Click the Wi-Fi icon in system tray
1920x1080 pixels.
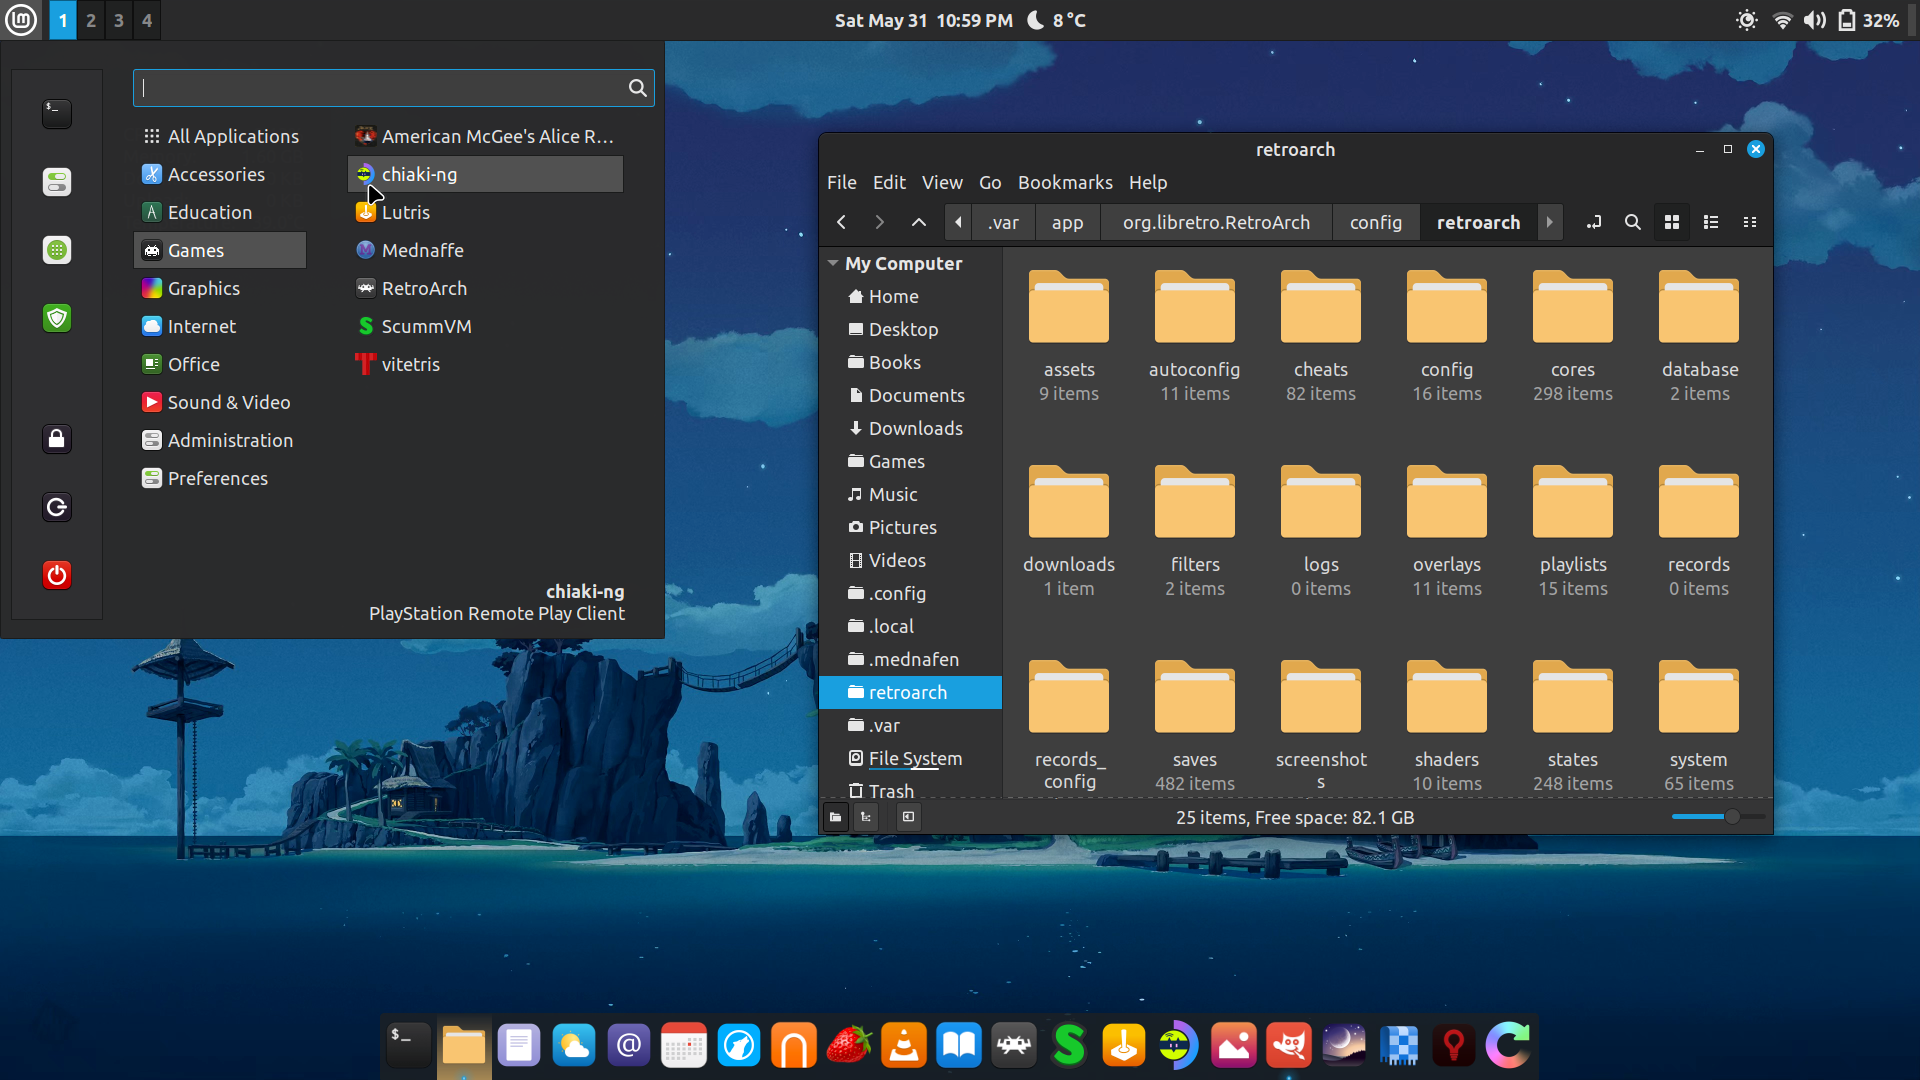coord(1782,20)
